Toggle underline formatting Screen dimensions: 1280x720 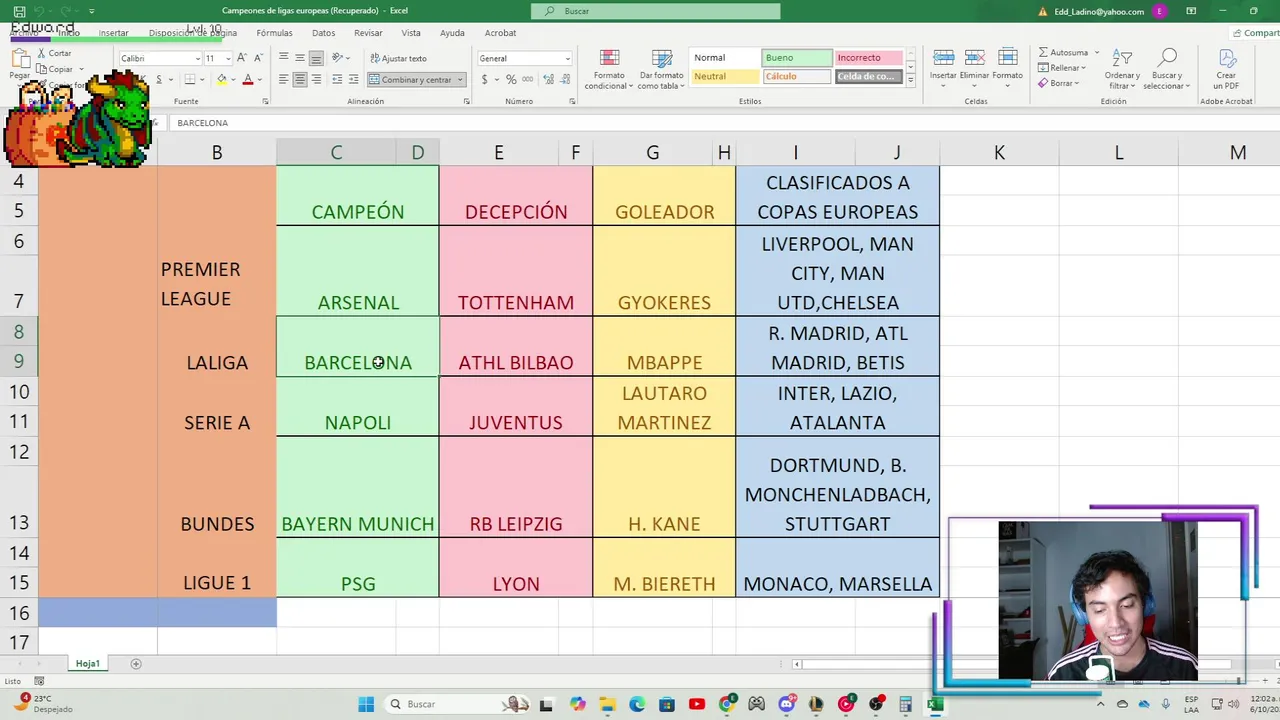click(x=158, y=79)
